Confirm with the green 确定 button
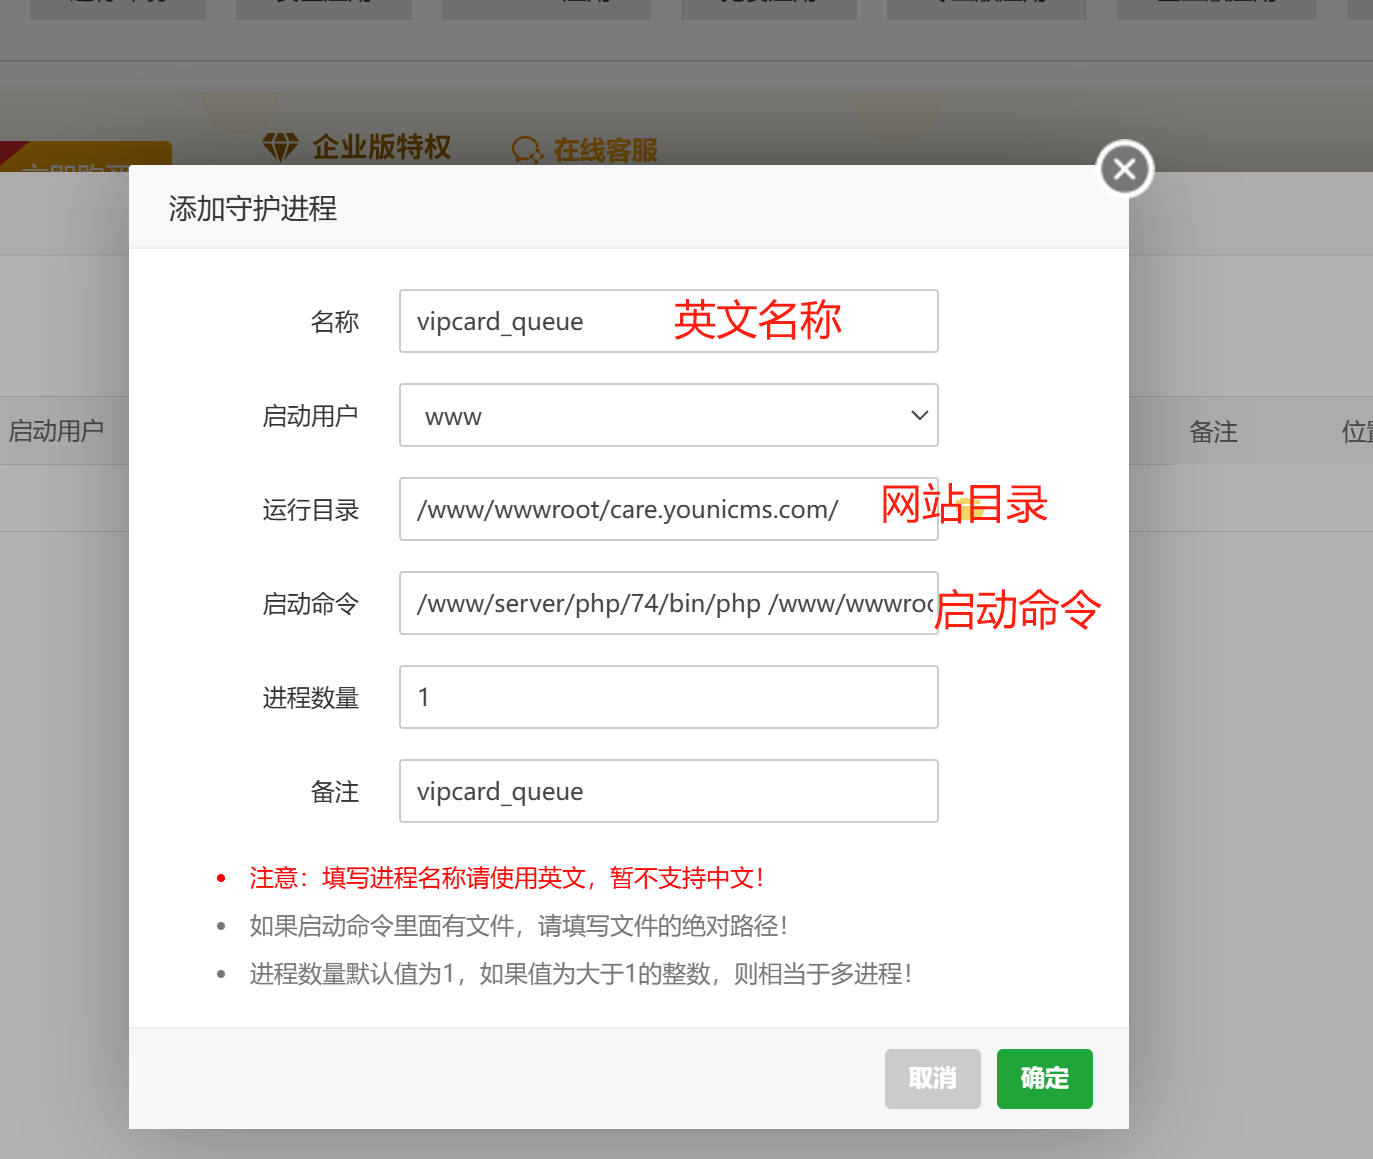Viewport: 1373px width, 1159px height. pos(1044,1078)
